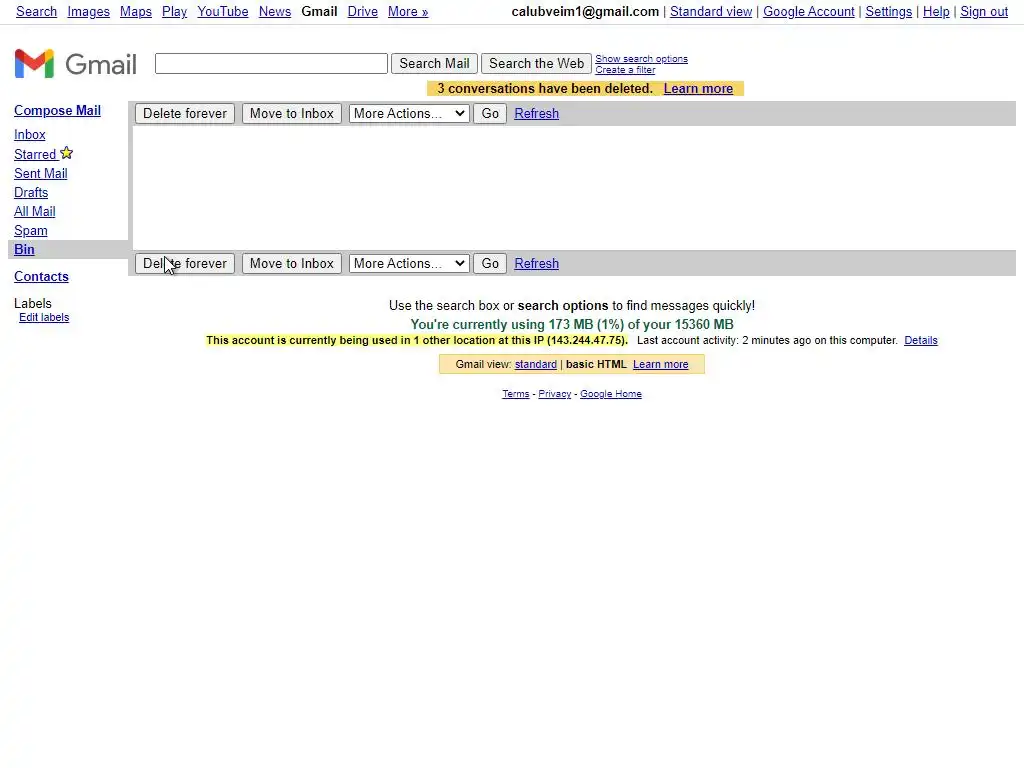Viewport: 1024px width, 768px height.
Task: Open Search in the top Google bar
Action: [37, 12]
